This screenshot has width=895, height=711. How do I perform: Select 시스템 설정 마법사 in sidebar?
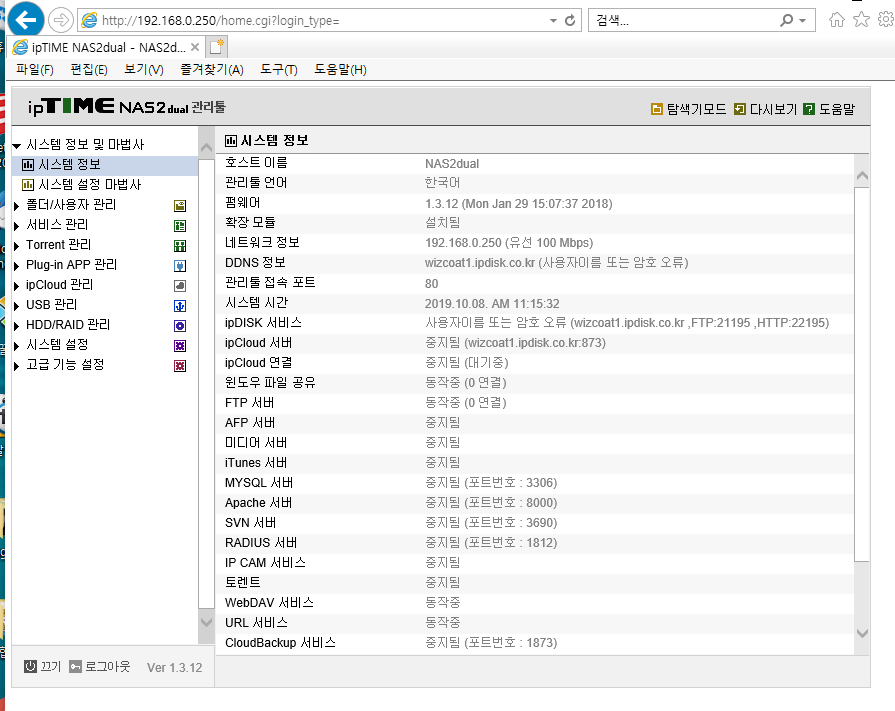81,184
